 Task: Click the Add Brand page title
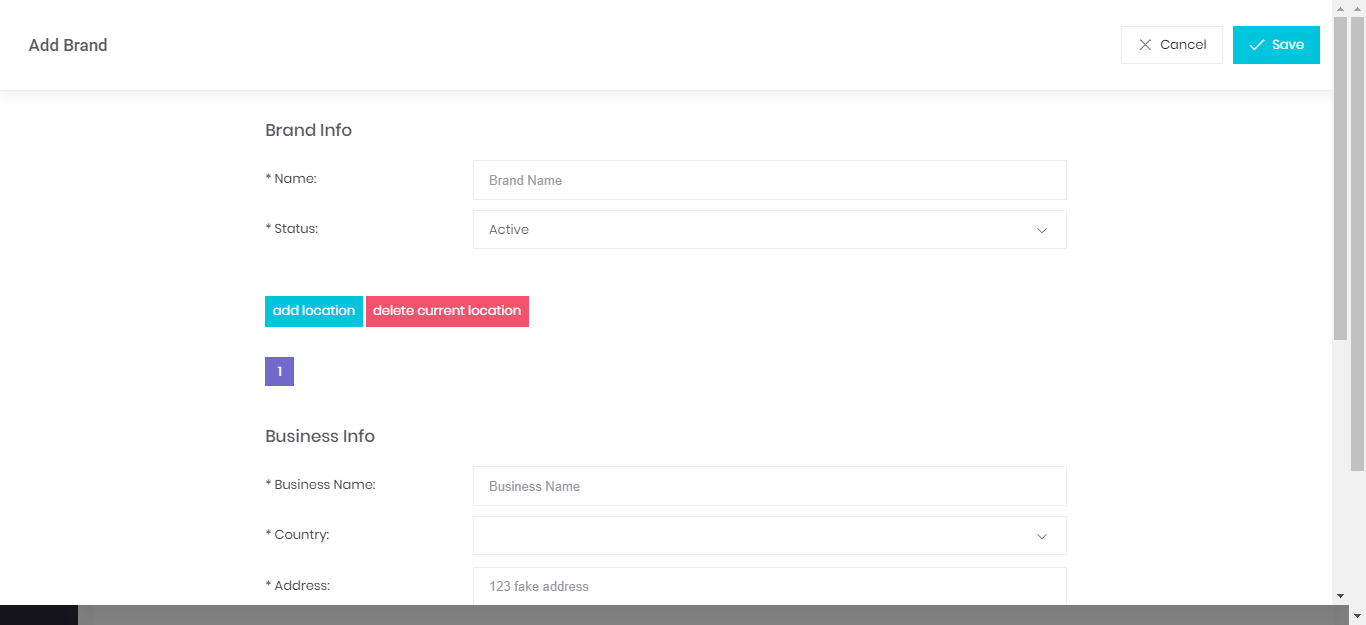(x=68, y=45)
